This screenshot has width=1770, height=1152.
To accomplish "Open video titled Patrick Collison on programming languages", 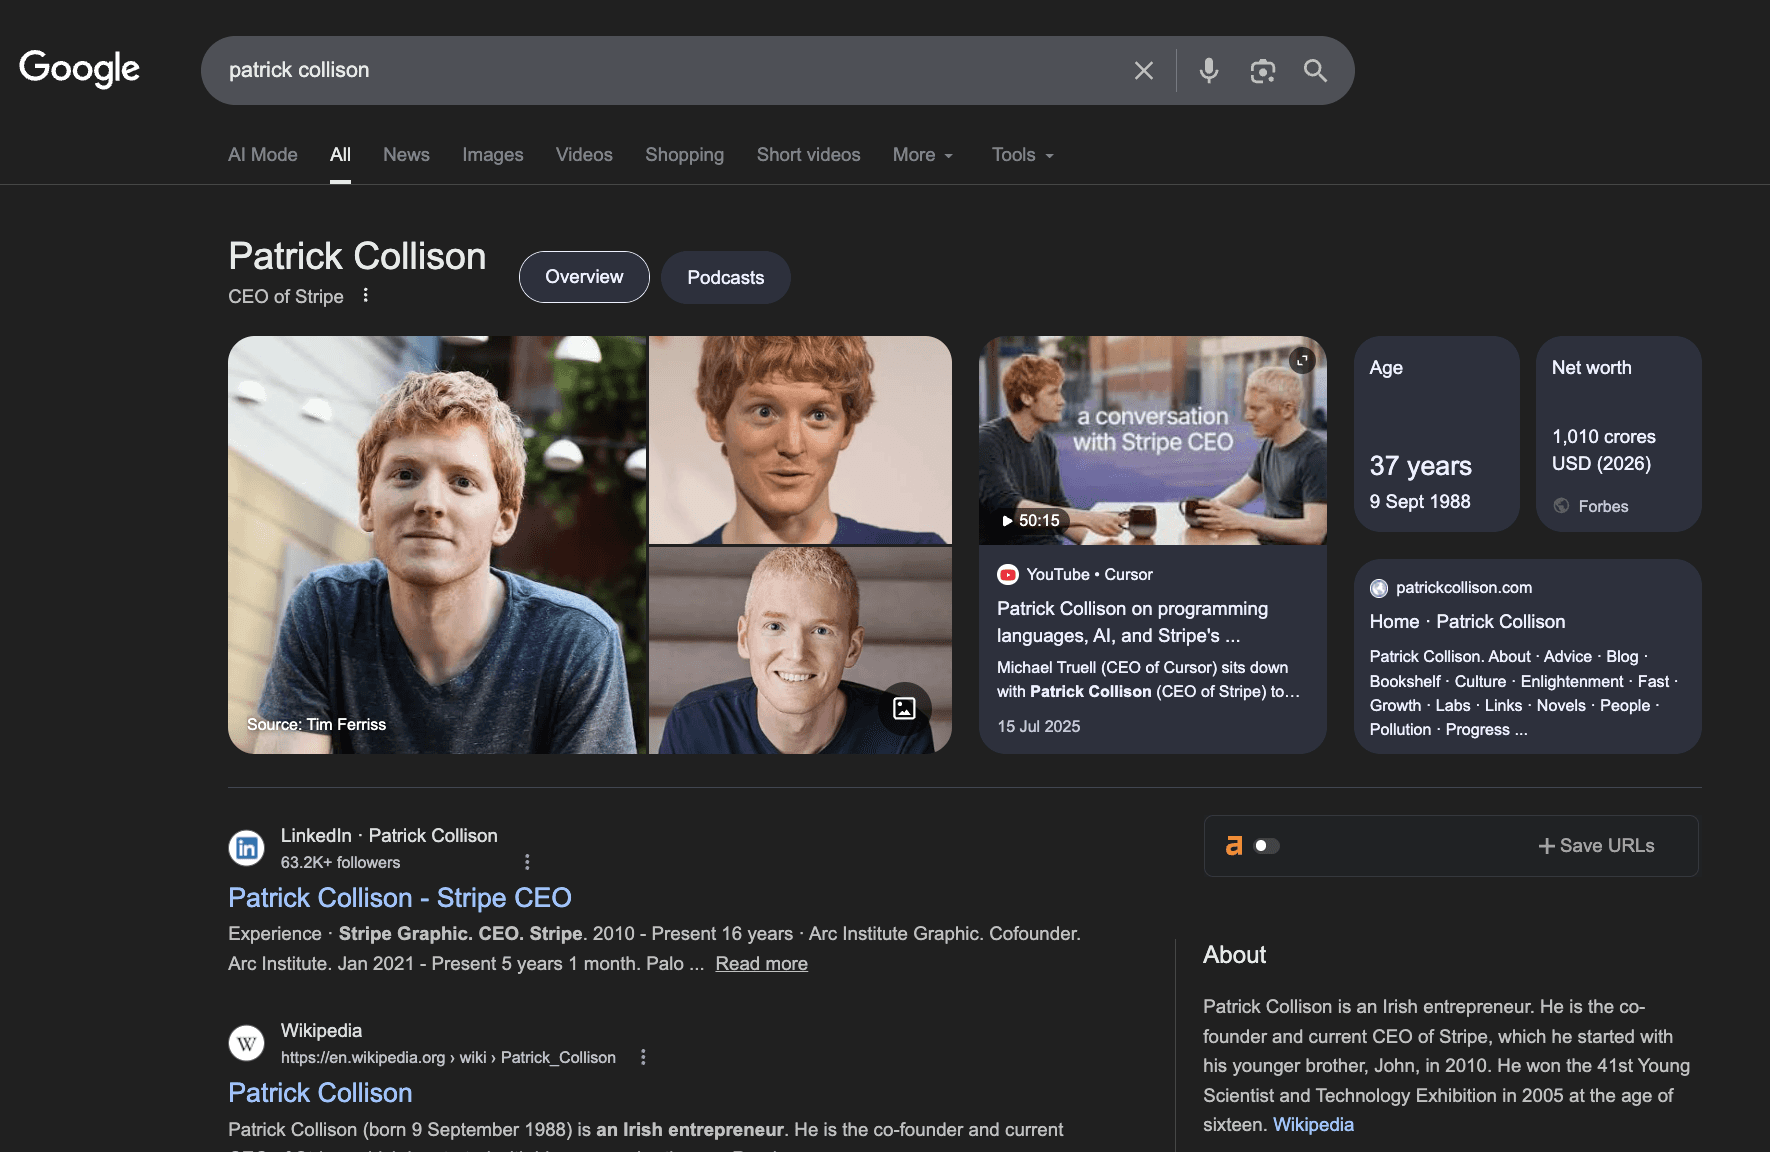I will 1132,622.
